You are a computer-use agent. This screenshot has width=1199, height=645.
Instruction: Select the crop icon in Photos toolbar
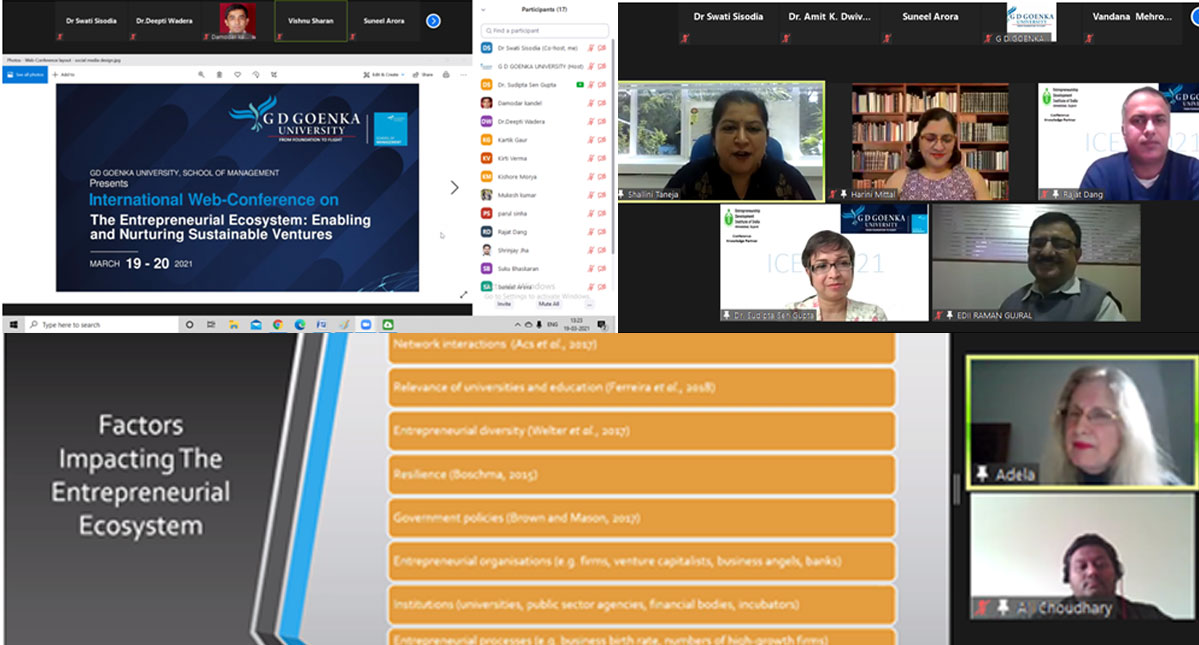273,74
